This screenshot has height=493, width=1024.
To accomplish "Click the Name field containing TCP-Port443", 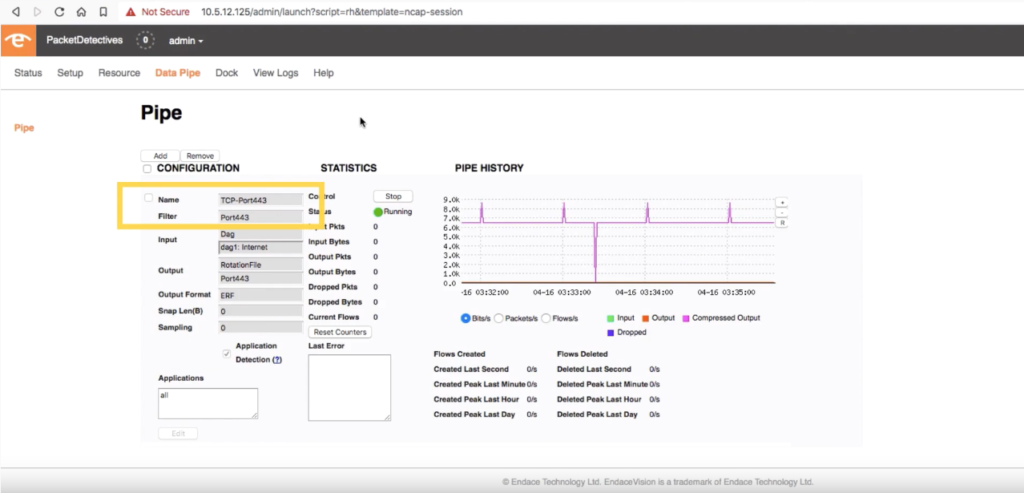I will pos(260,200).
